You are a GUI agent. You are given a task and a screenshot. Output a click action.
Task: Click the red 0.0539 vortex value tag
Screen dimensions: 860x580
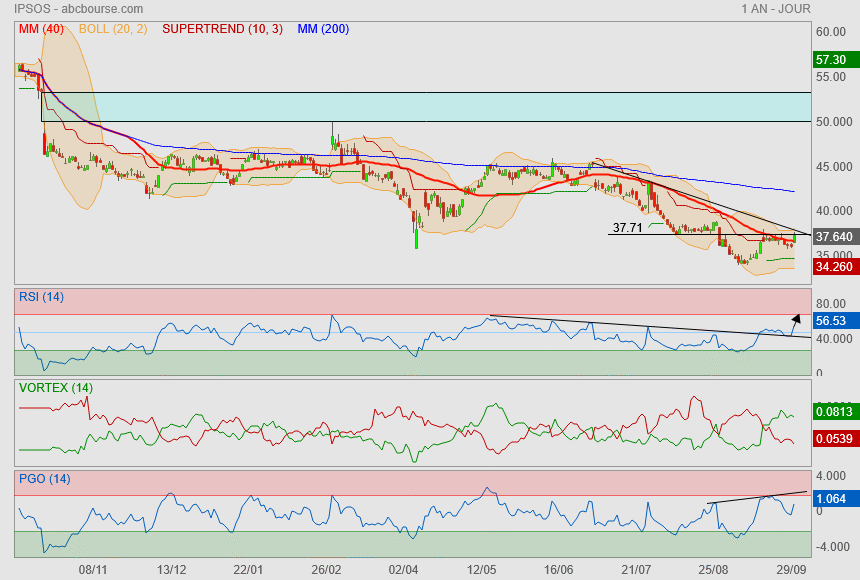834,438
